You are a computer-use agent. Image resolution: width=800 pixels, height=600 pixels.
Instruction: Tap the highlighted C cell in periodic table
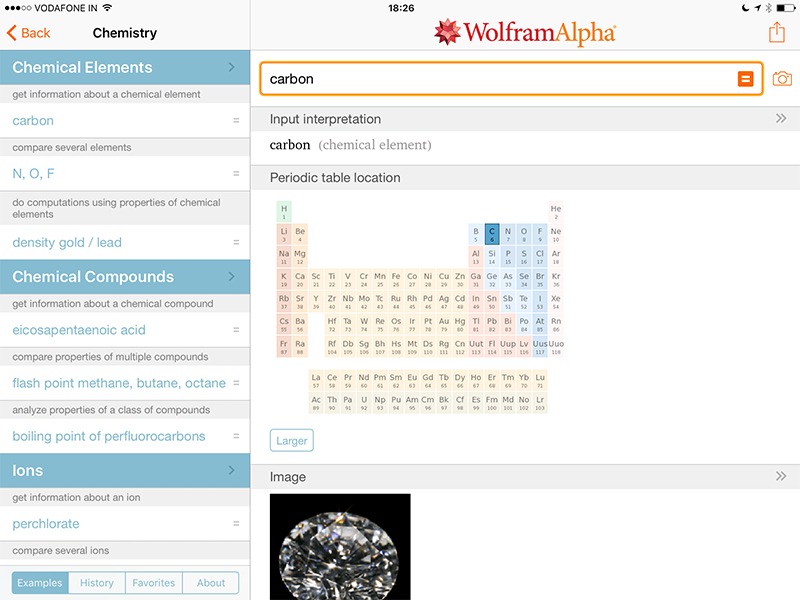(x=492, y=234)
